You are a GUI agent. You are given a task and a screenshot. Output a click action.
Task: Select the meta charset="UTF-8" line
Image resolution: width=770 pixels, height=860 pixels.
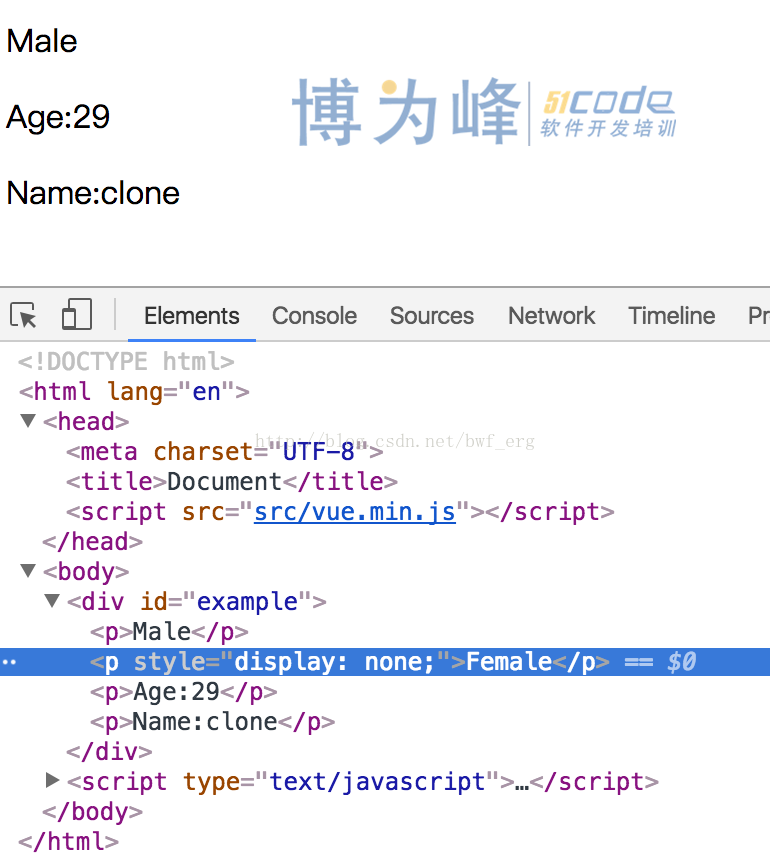point(225,452)
